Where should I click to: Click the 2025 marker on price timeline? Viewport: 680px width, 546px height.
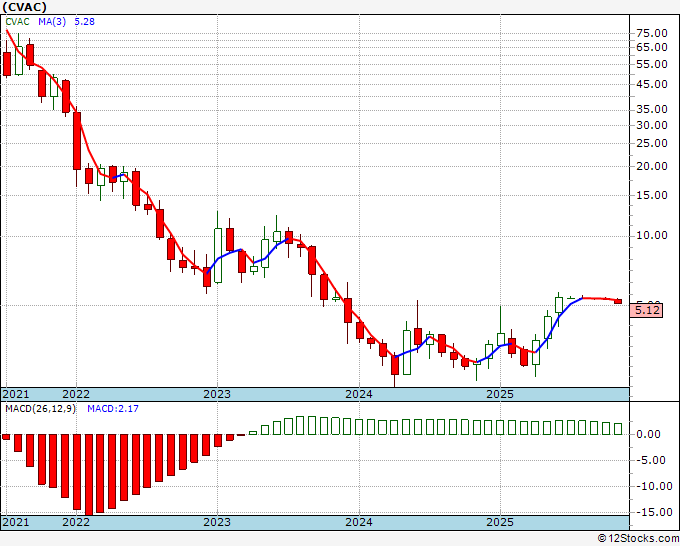click(x=500, y=394)
